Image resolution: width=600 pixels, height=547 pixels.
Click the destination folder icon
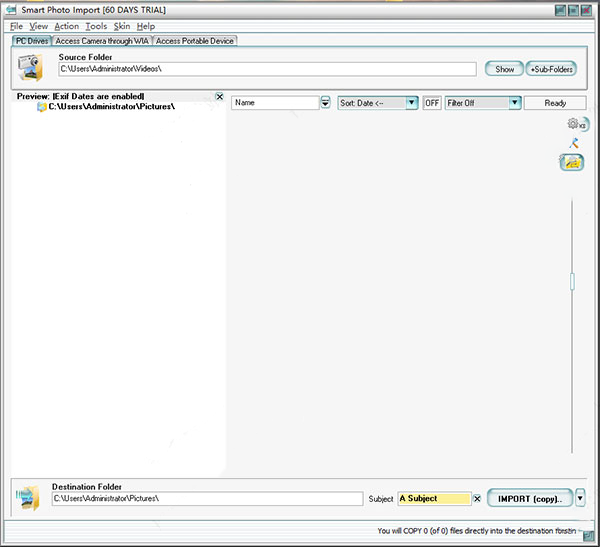[28, 498]
